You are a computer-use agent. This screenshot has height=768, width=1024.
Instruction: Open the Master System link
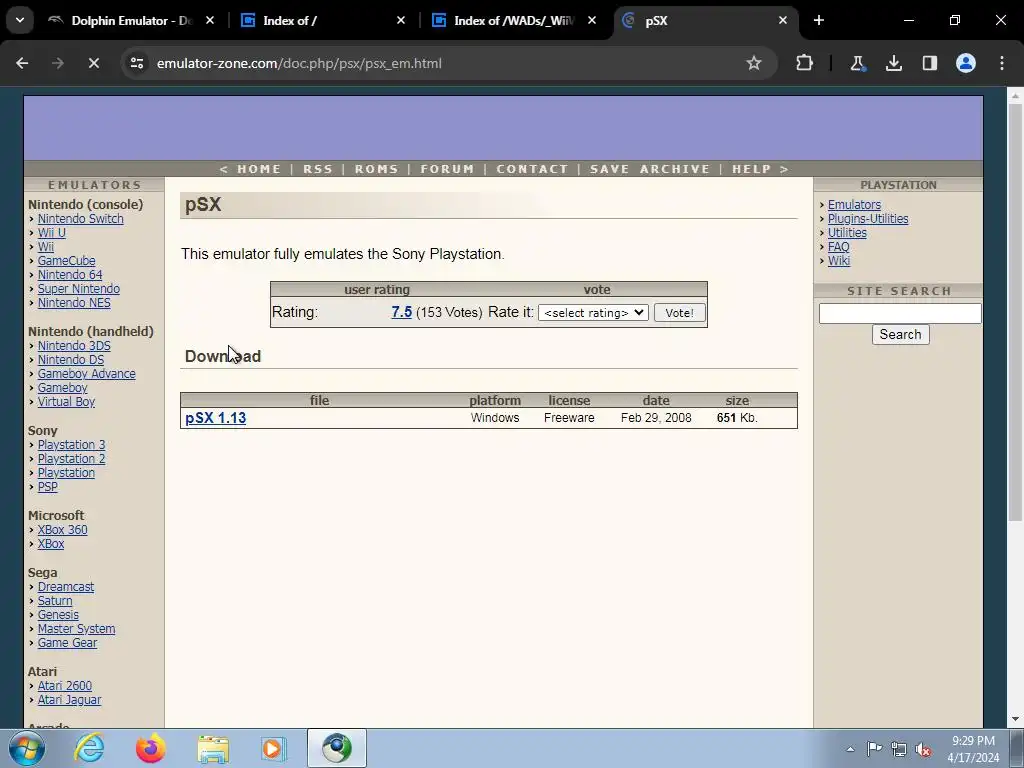[76, 629]
